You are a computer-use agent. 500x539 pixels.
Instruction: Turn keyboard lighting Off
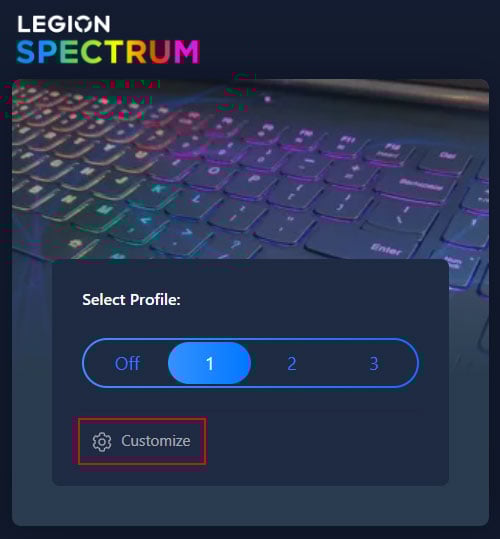[x=127, y=363]
